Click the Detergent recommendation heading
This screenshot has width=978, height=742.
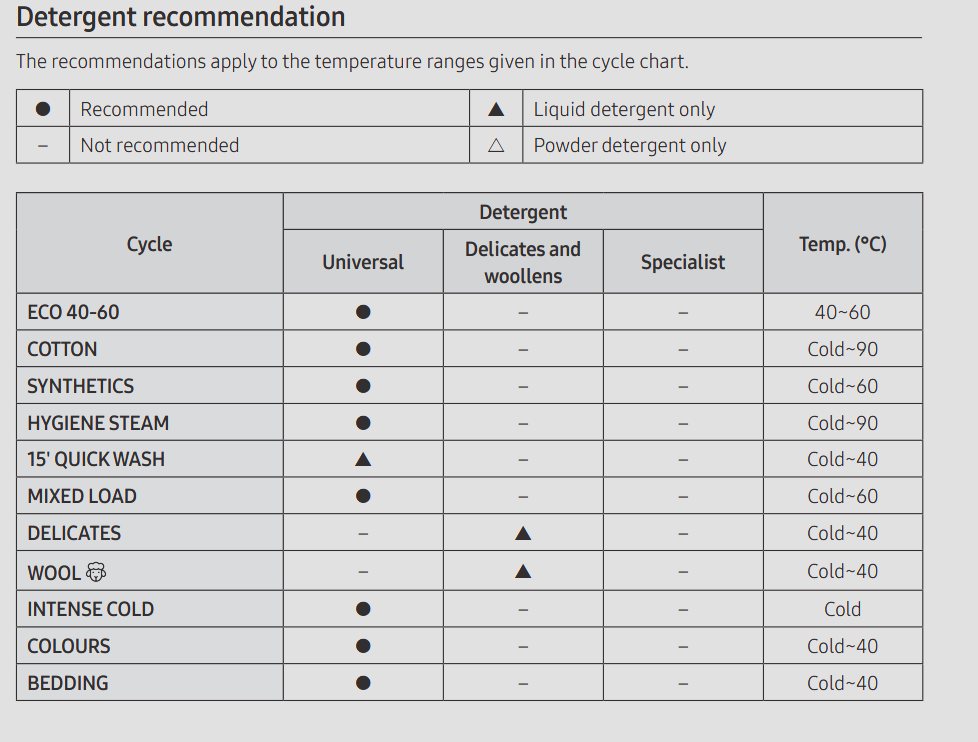[181, 17]
